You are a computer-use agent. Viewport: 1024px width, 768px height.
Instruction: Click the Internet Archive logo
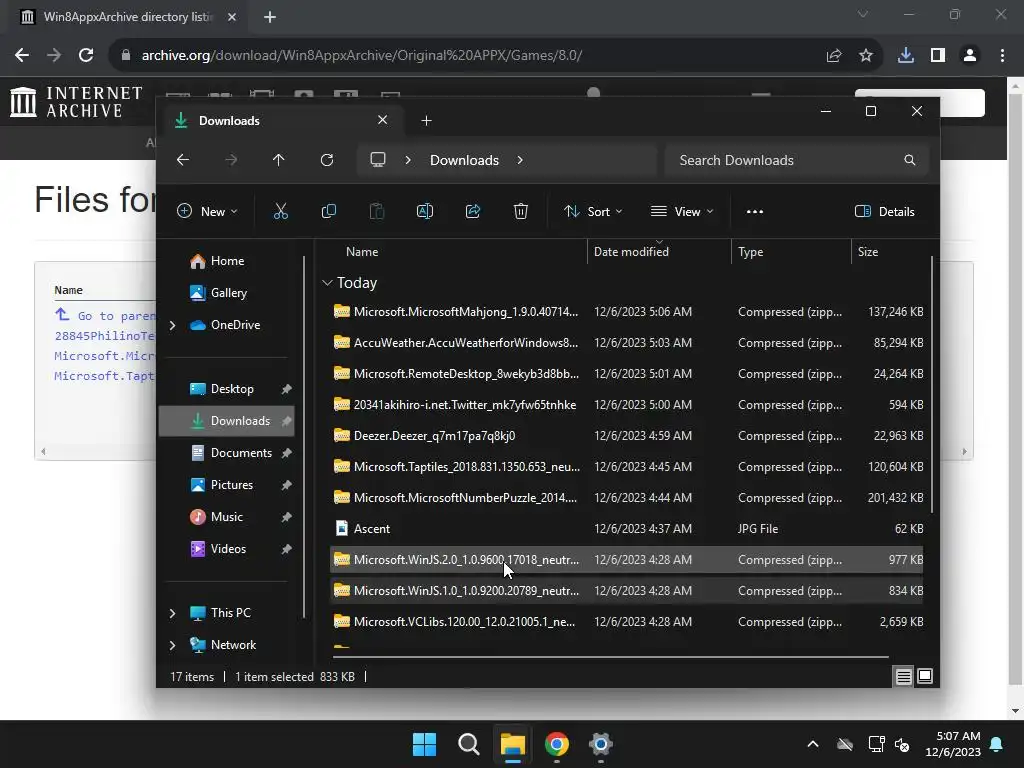pyautogui.click(x=76, y=102)
